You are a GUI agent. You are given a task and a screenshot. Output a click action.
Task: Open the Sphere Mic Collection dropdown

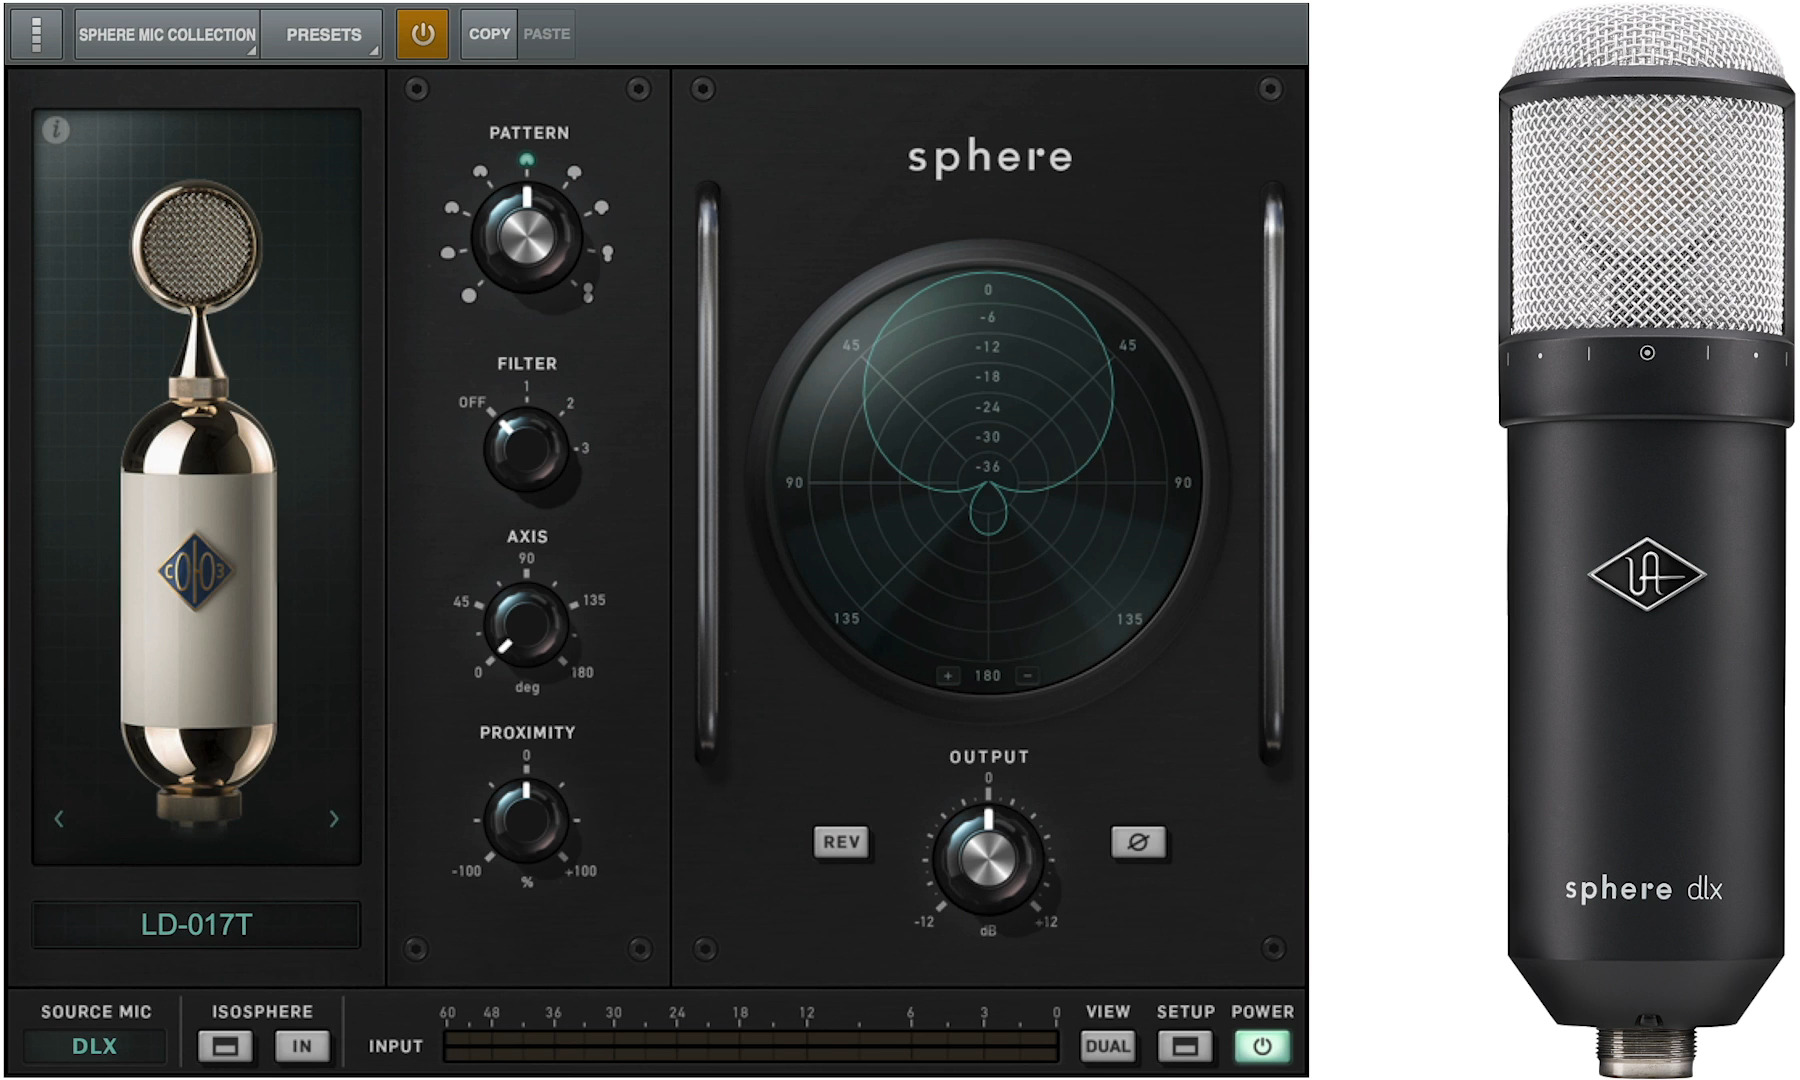(167, 34)
